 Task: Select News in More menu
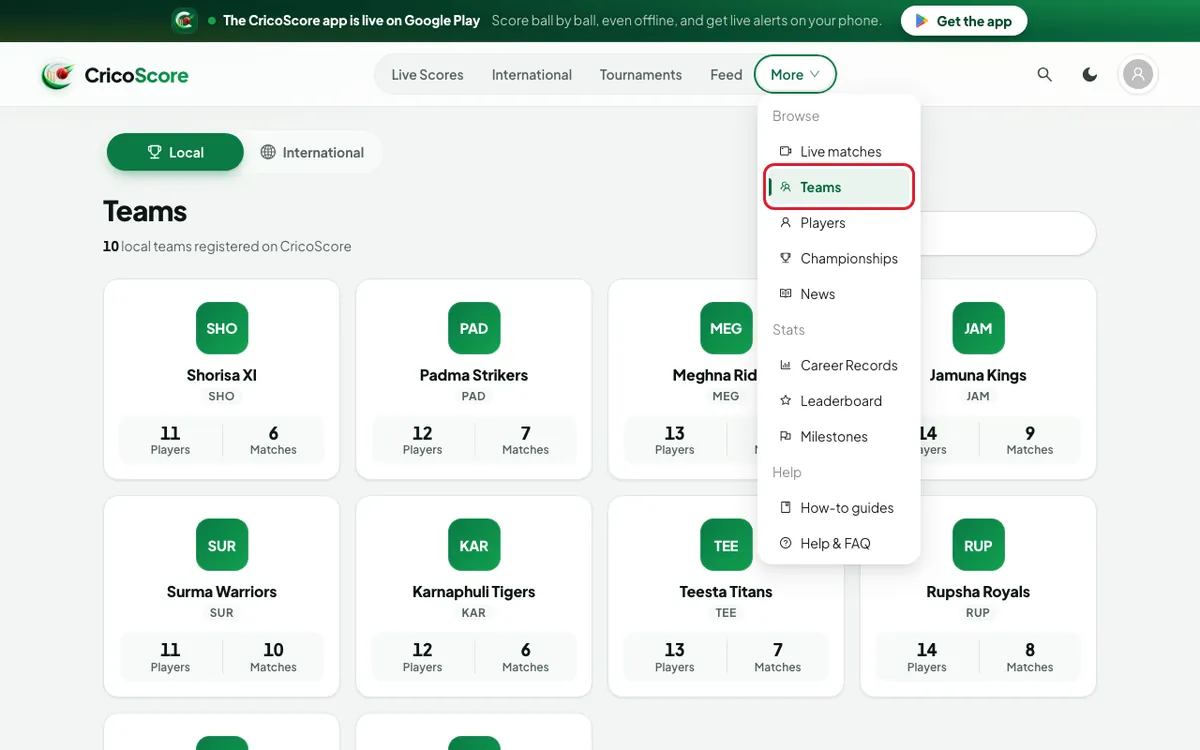coord(839,294)
